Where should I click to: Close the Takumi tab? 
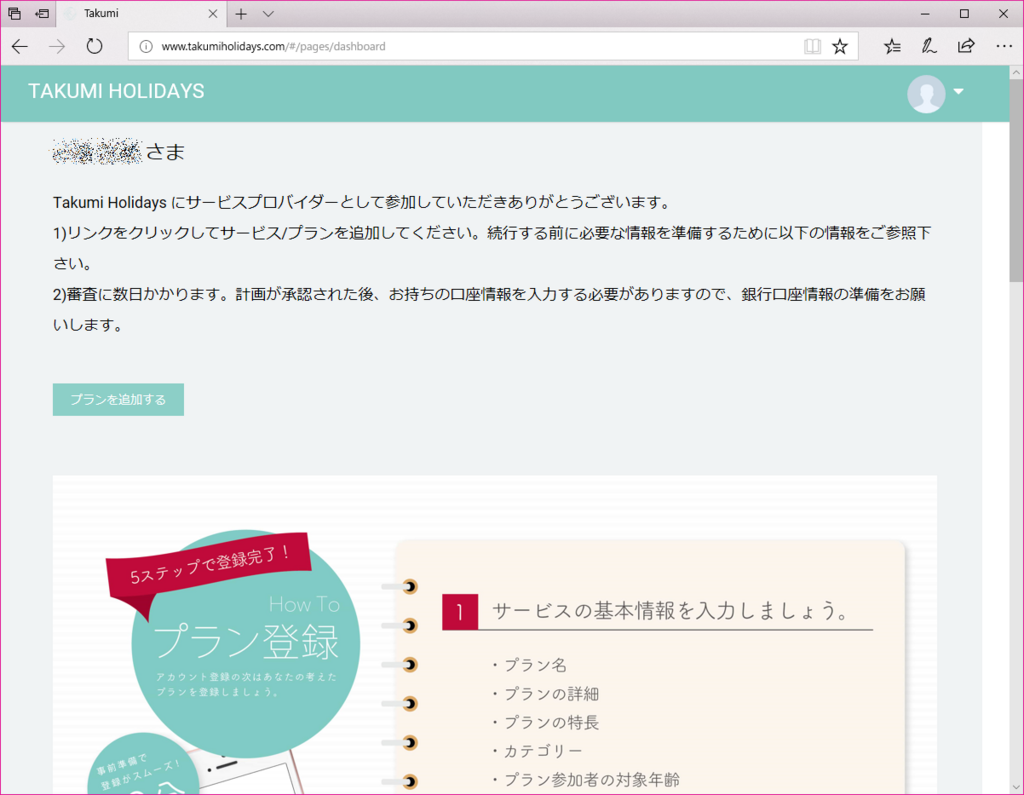point(213,14)
